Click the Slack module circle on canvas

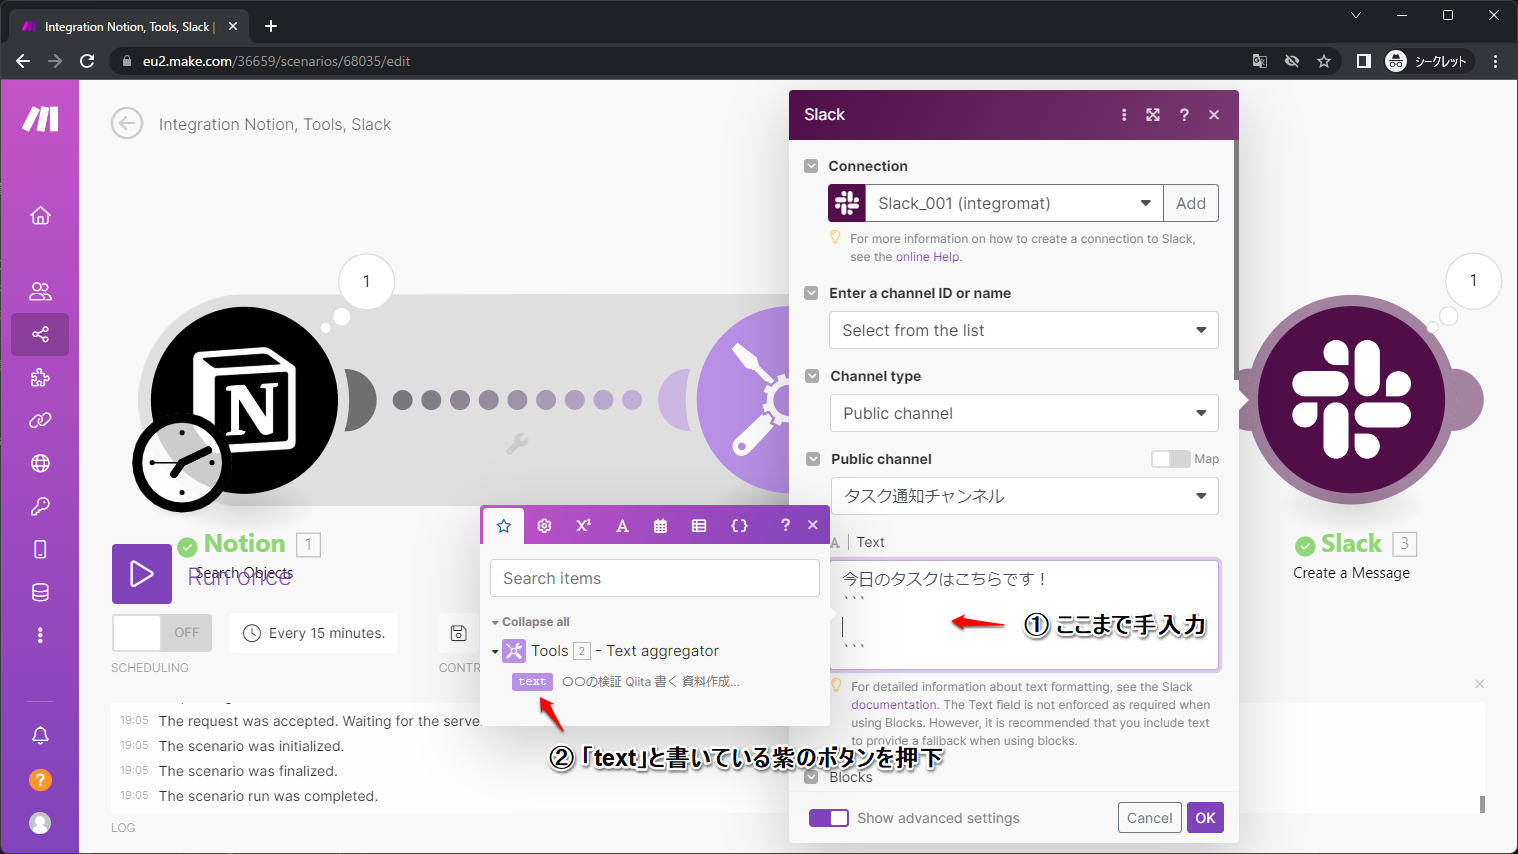click(x=1351, y=400)
